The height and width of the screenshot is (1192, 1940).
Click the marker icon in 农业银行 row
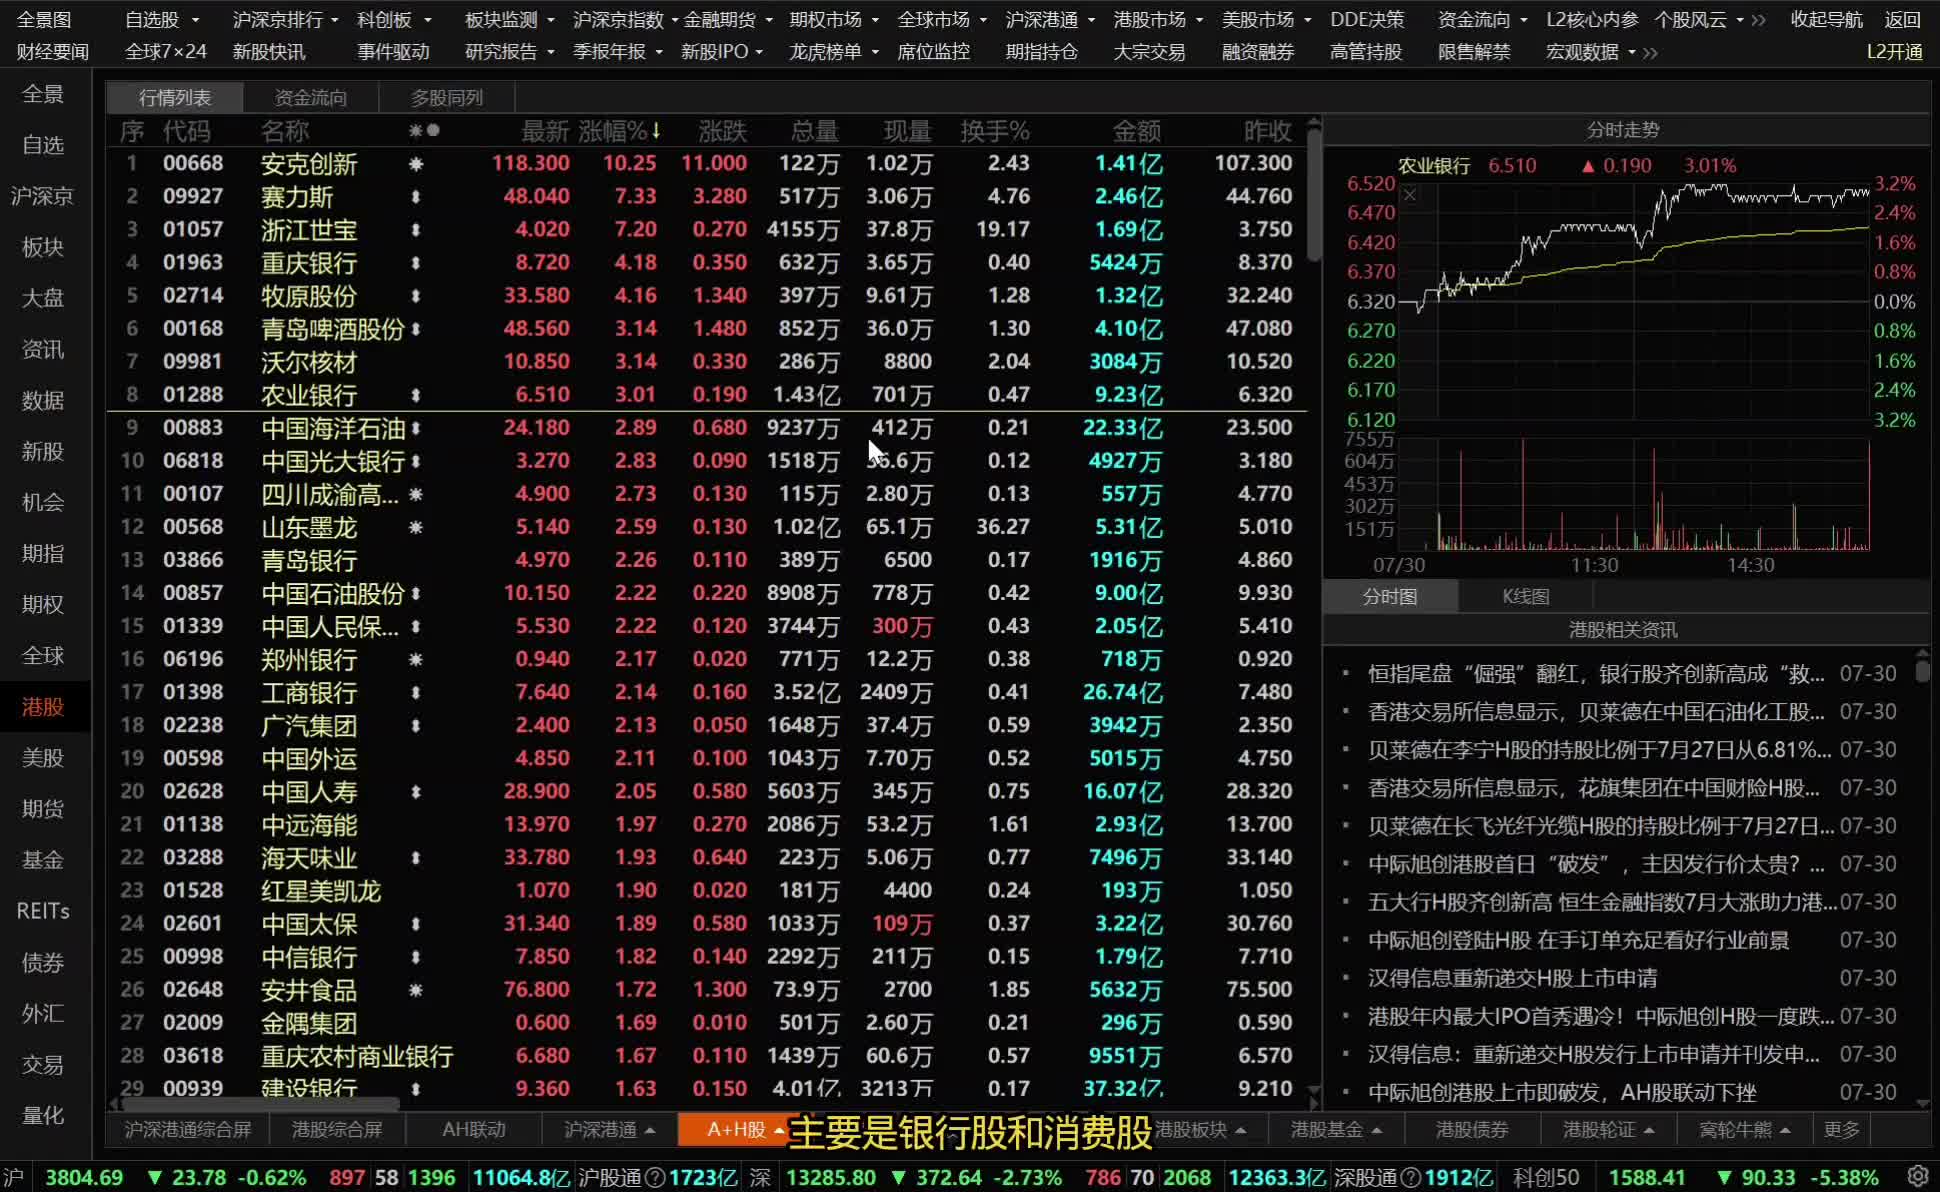[x=416, y=394]
